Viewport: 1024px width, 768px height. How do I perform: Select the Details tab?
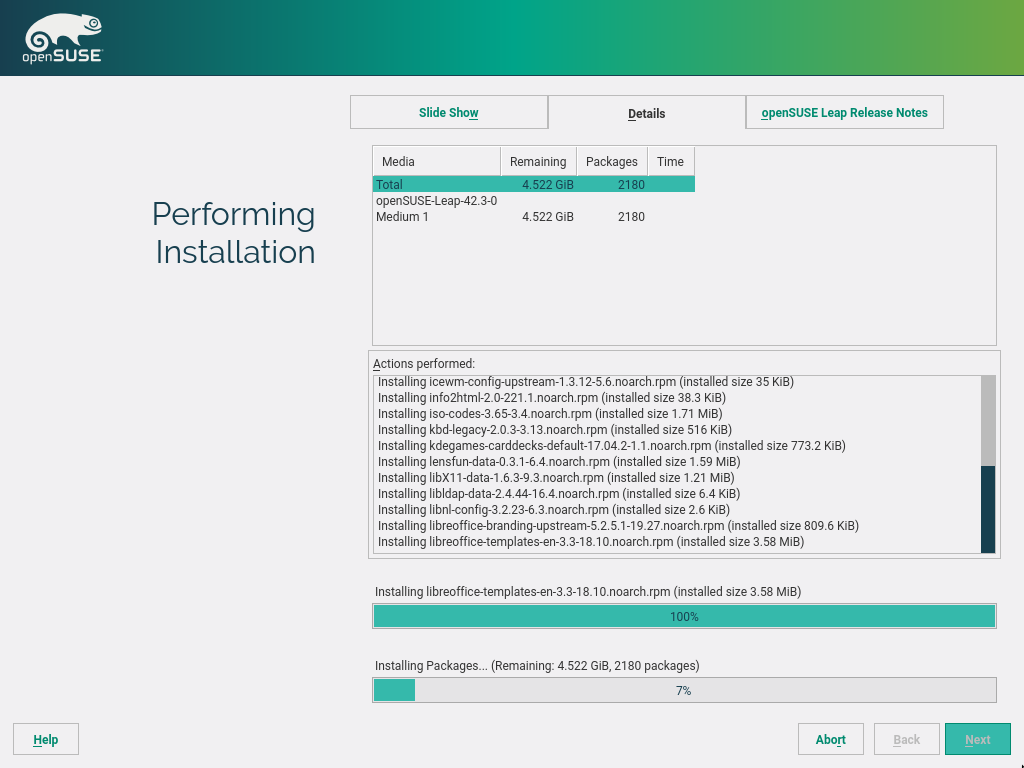point(647,113)
